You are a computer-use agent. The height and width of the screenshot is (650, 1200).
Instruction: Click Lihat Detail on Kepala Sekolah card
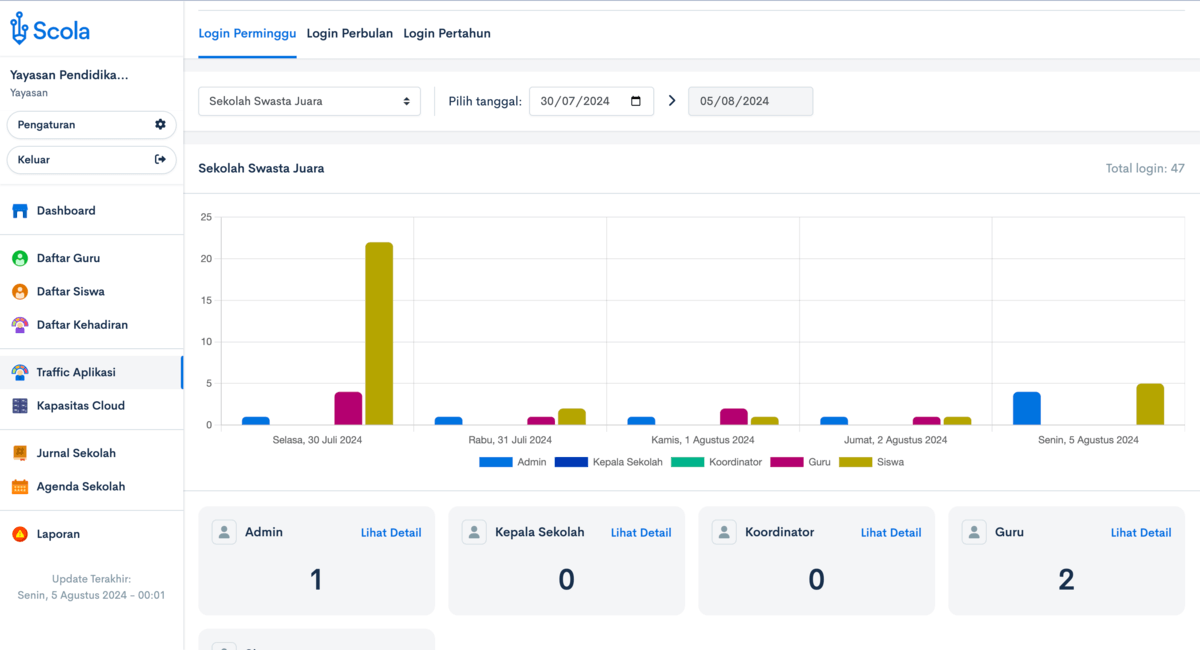[641, 533]
